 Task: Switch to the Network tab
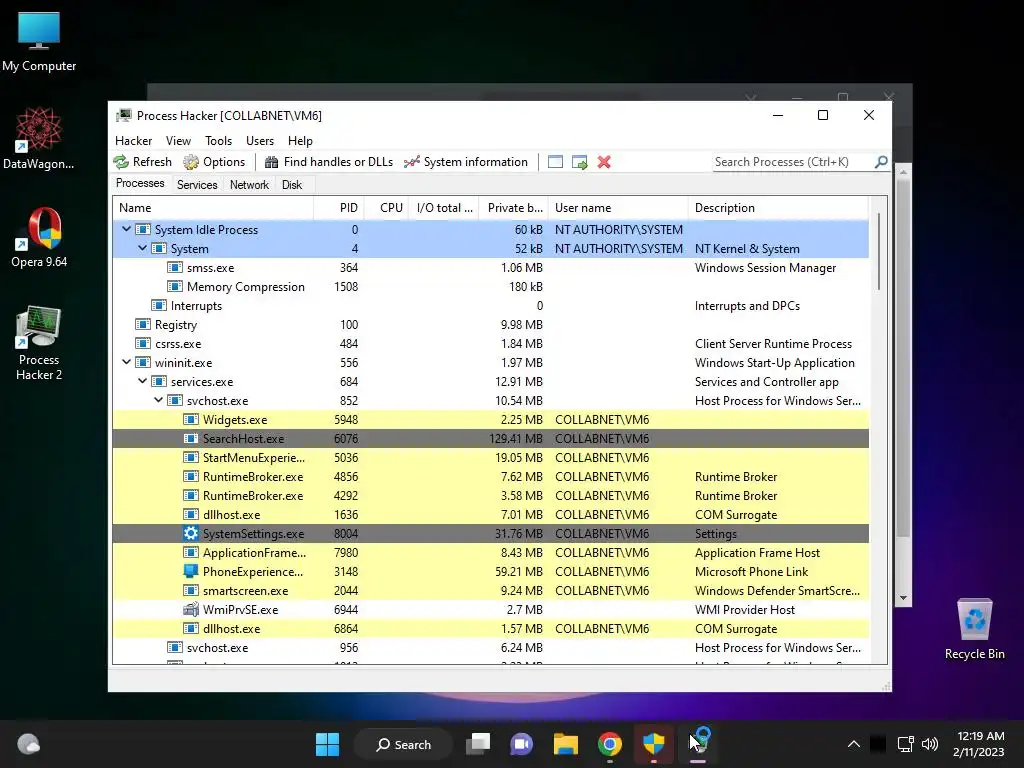pos(249,185)
